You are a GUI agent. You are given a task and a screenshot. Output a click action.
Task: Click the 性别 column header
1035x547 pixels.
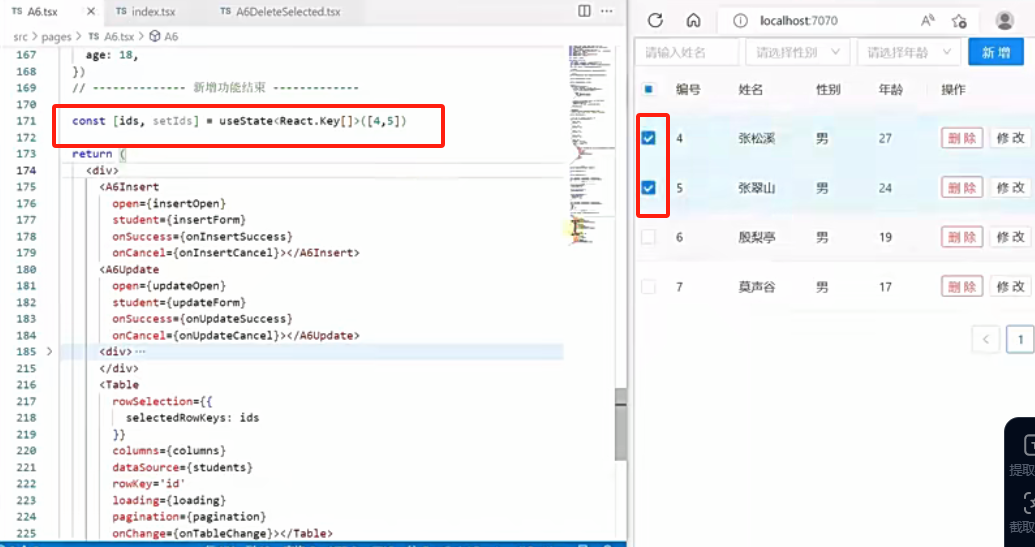[828, 90]
